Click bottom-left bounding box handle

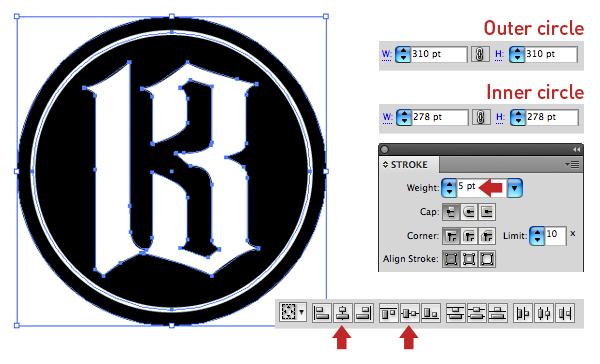pyautogui.click(x=17, y=325)
